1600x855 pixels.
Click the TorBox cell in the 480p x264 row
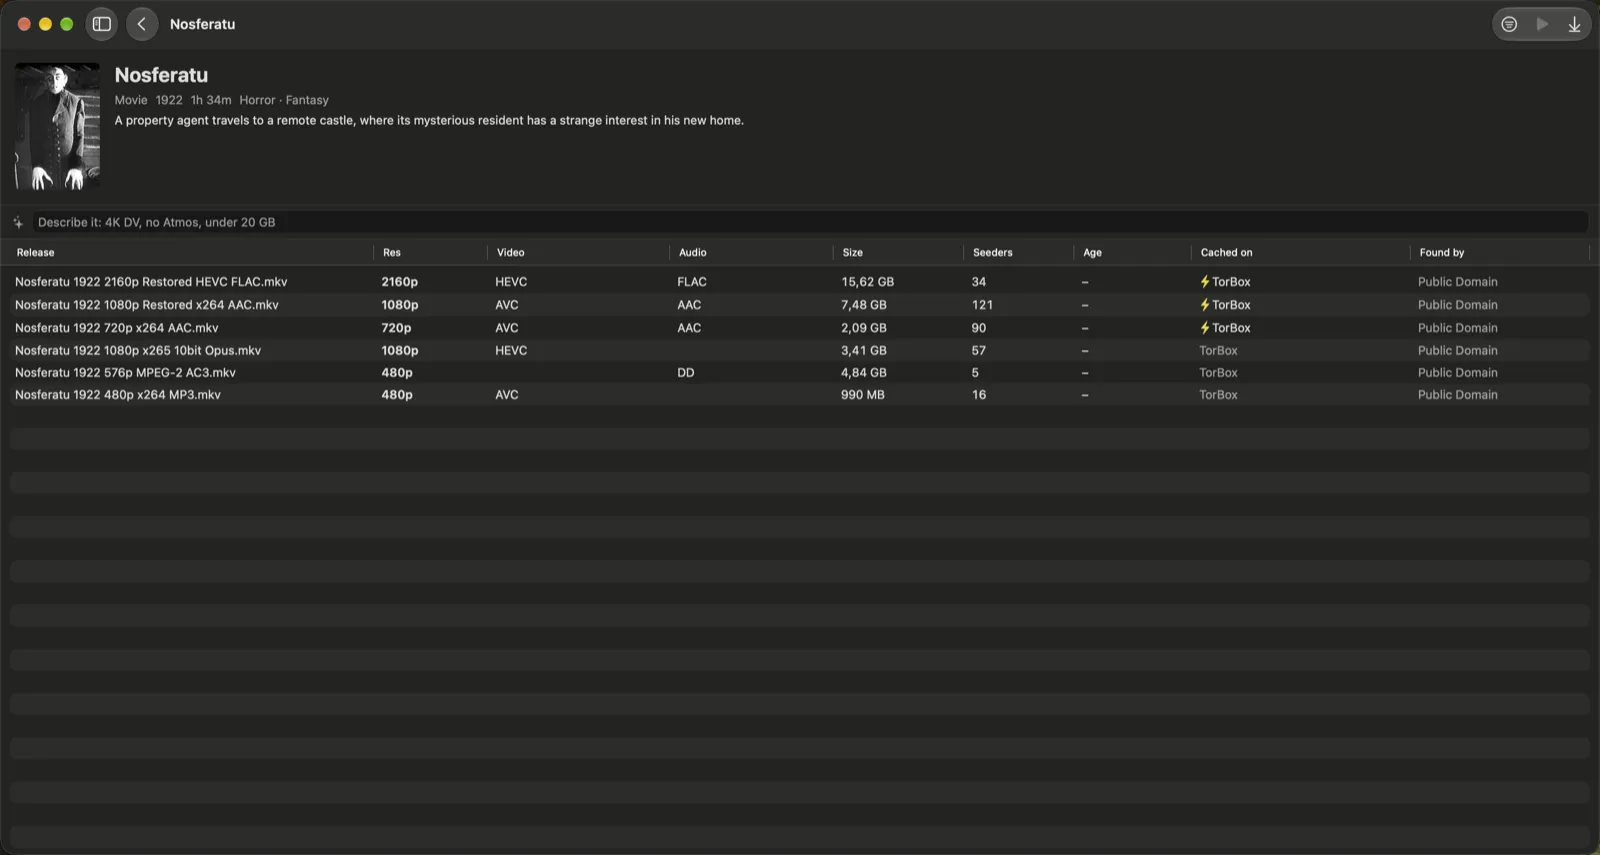click(x=1218, y=394)
